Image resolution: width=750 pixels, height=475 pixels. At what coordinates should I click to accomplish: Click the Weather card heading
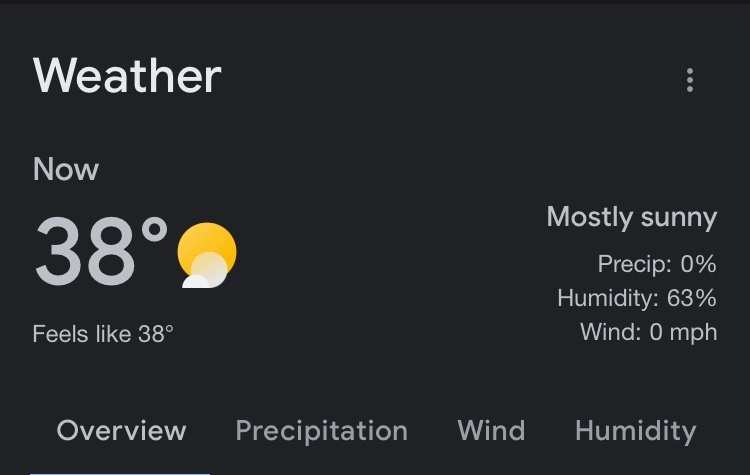(x=127, y=76)
